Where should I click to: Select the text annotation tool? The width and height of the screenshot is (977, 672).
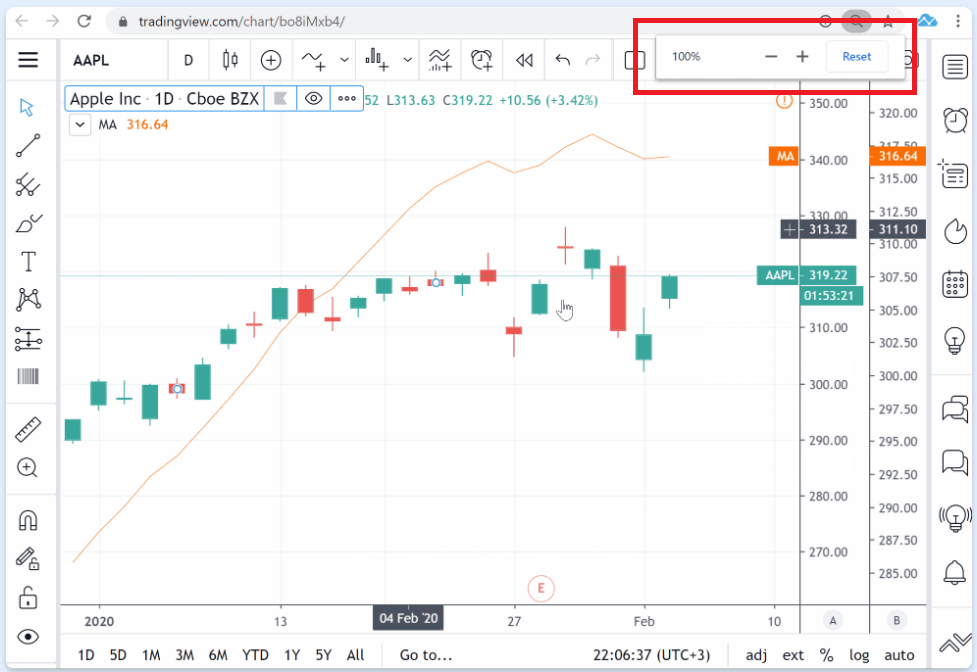(x=29, y=262)
